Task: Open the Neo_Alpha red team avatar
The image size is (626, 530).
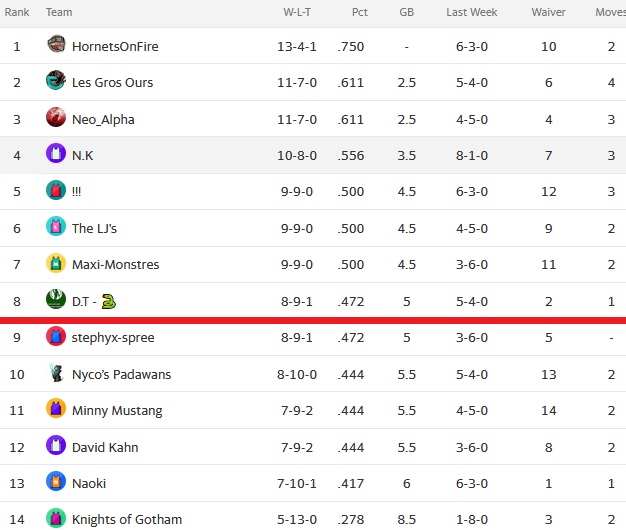Action: pos(56,117)
